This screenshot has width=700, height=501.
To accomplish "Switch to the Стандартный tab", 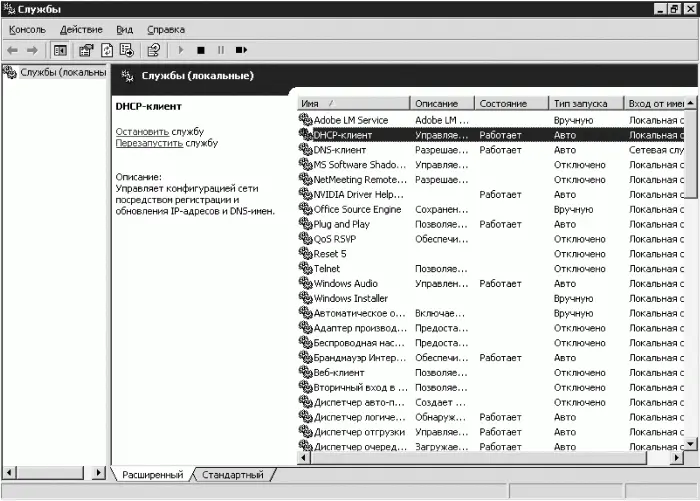I will pos(233,475).
